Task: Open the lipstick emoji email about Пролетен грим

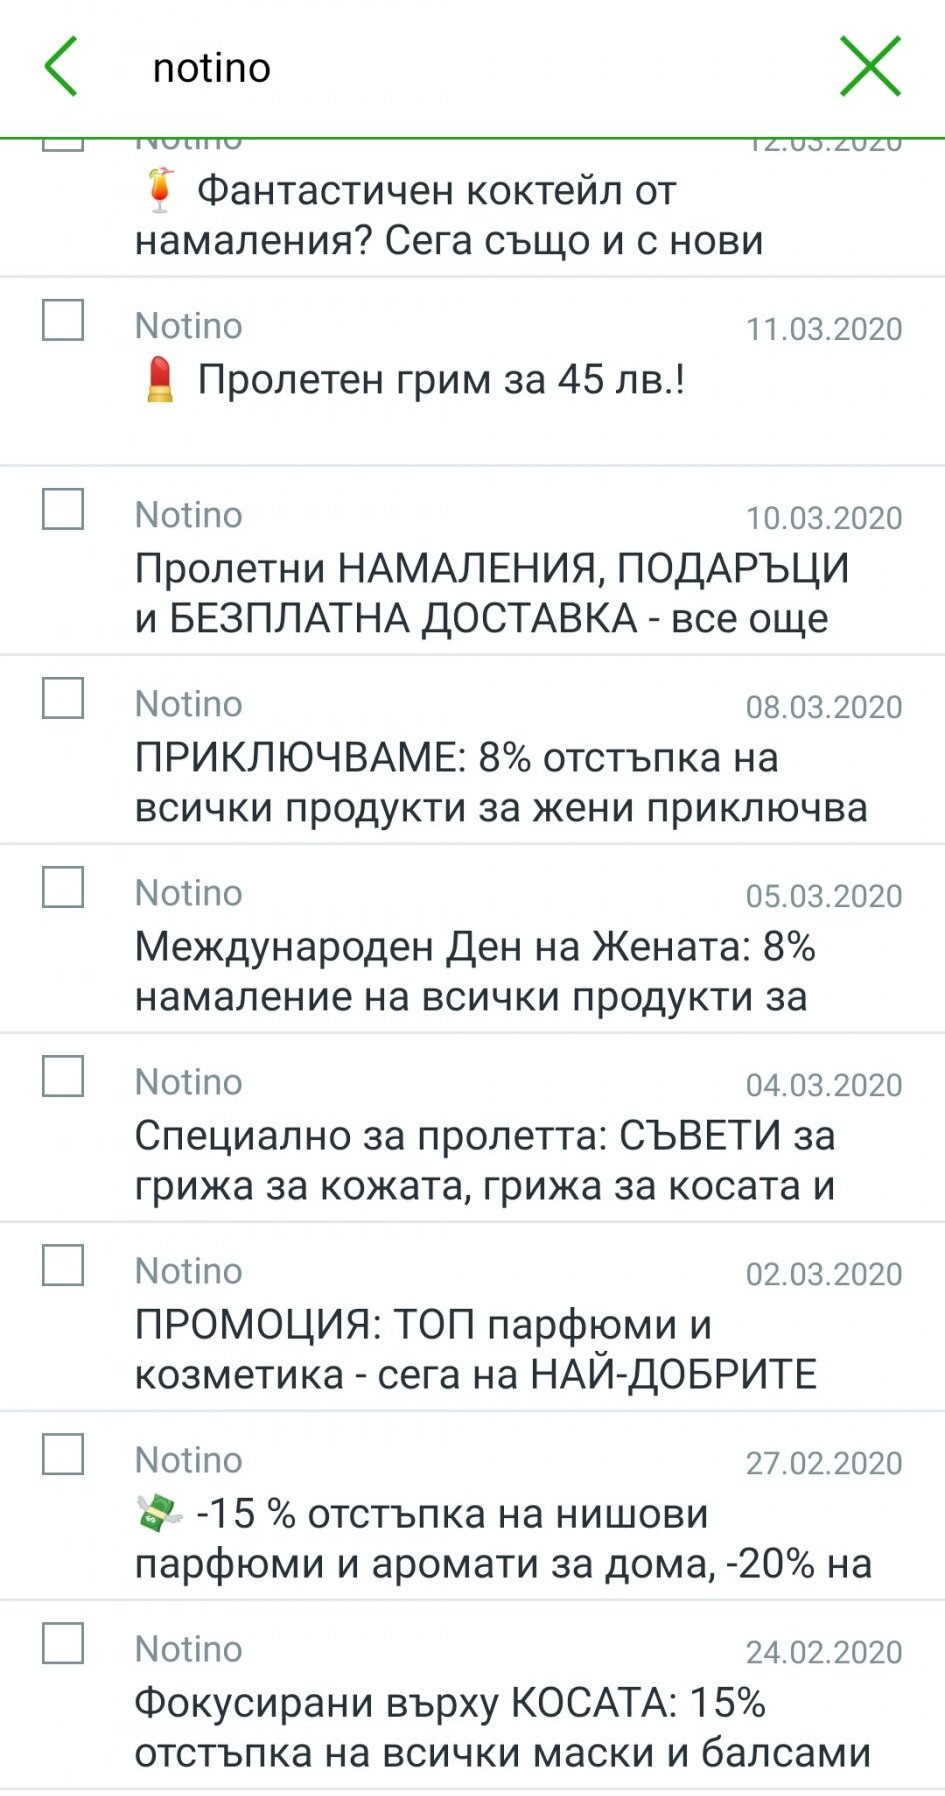Action: pos(440,380)
